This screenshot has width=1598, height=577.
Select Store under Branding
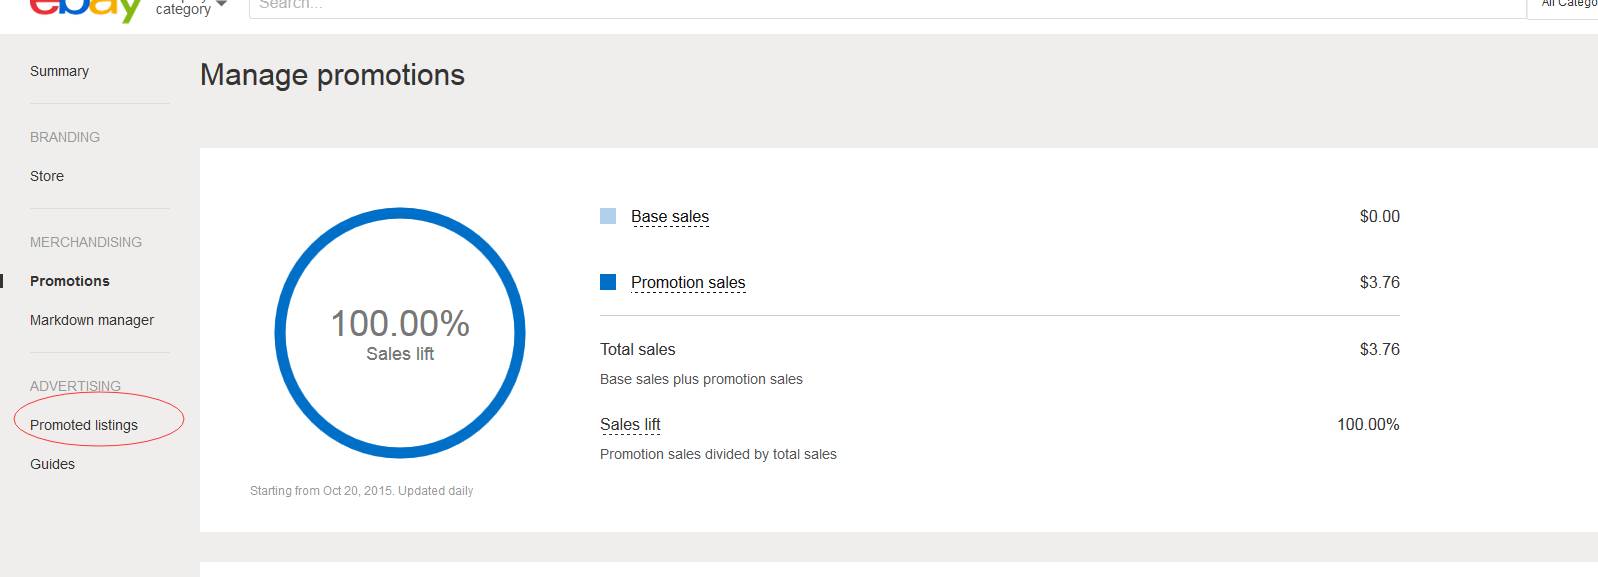click(47, 176)
